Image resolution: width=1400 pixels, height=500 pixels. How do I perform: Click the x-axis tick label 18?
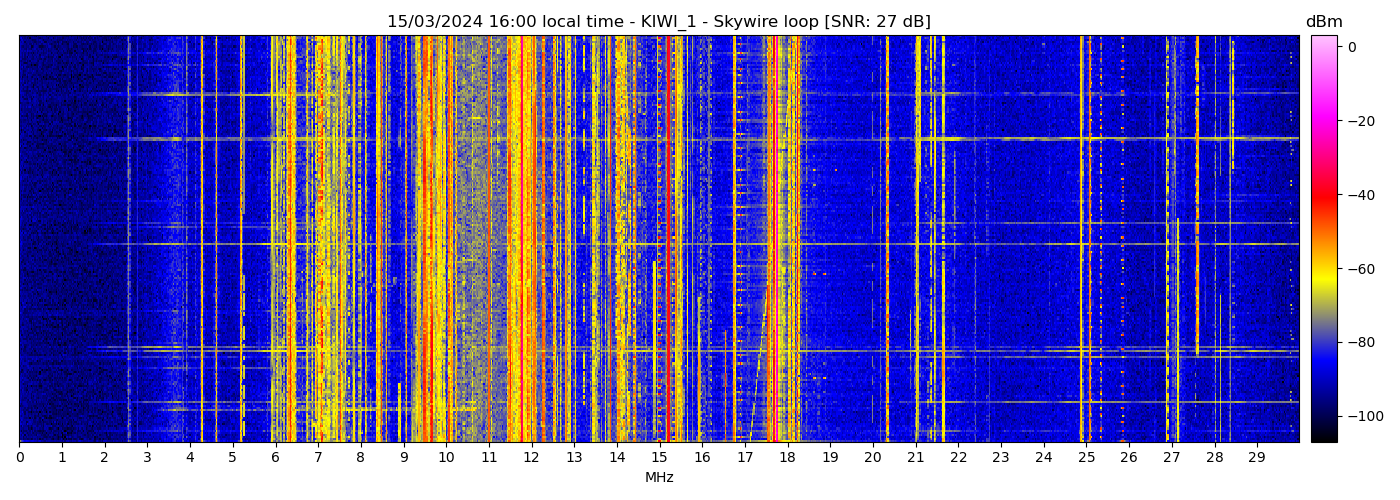tap(788, 457)
